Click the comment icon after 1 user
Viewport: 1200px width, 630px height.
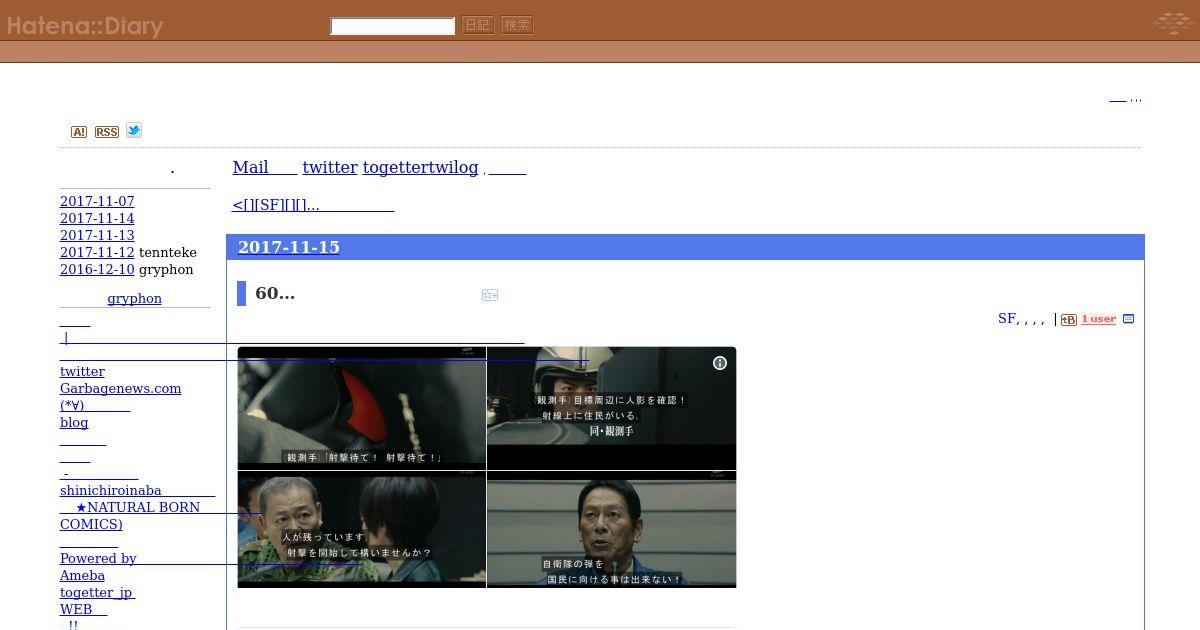(x=1129, y=320)
